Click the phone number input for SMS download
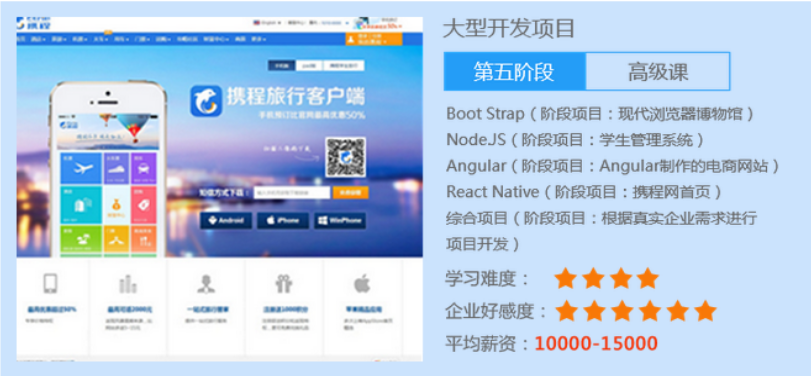Viewport: 811px width, 376px height. tap(292, 193)
